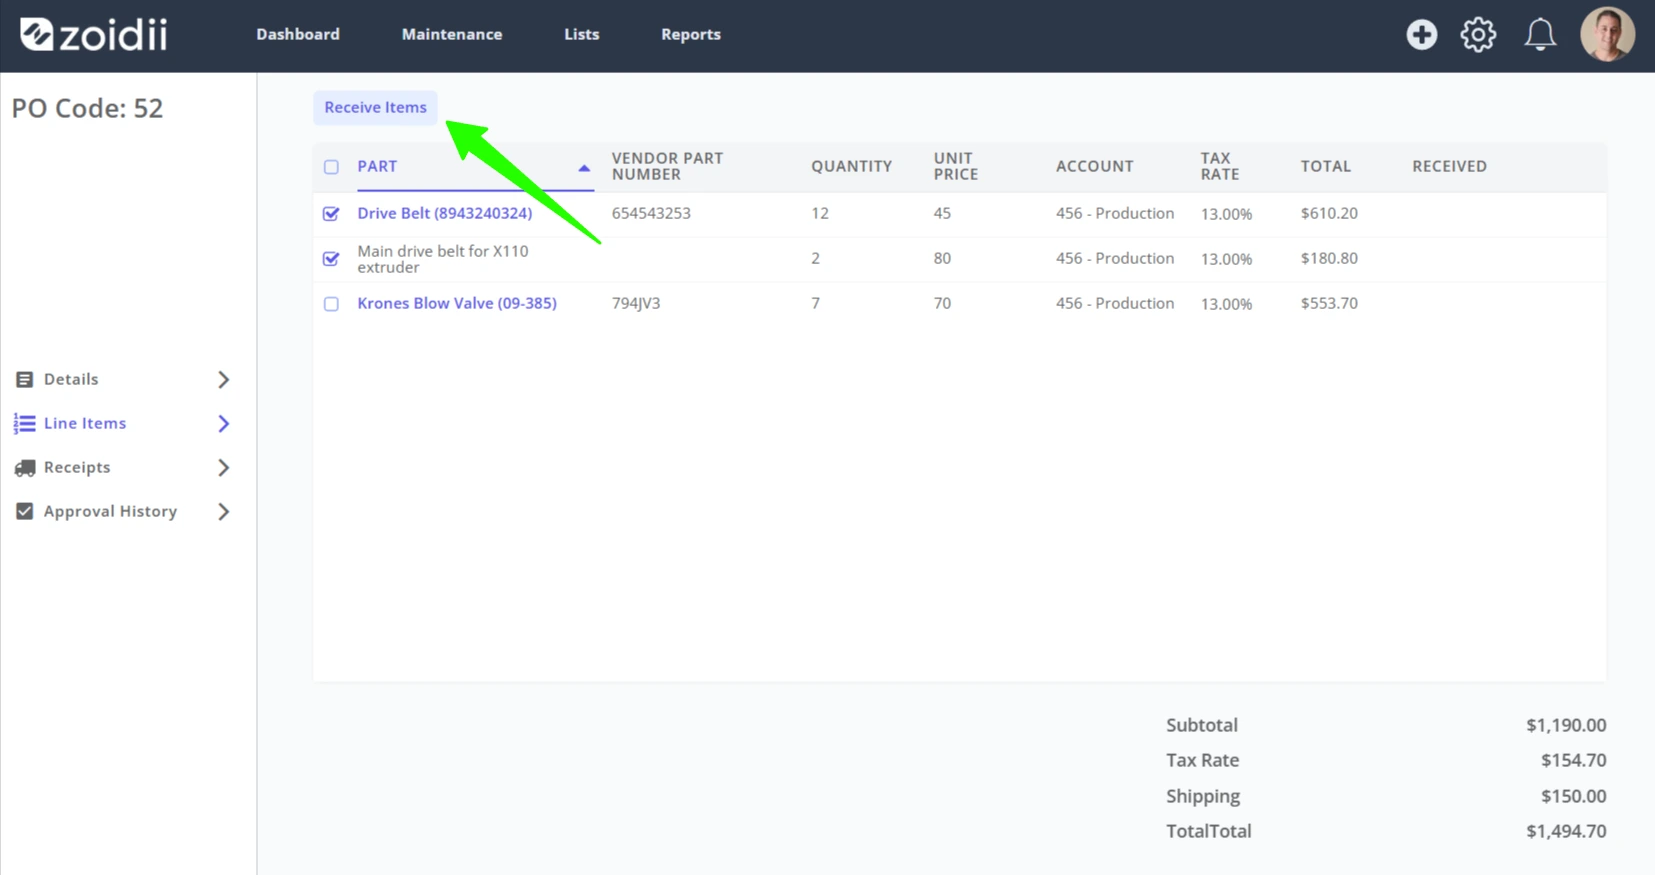Toggle the PART column sort arrow
This screenshot has height=875, width=1655.
tap(584, 168)
